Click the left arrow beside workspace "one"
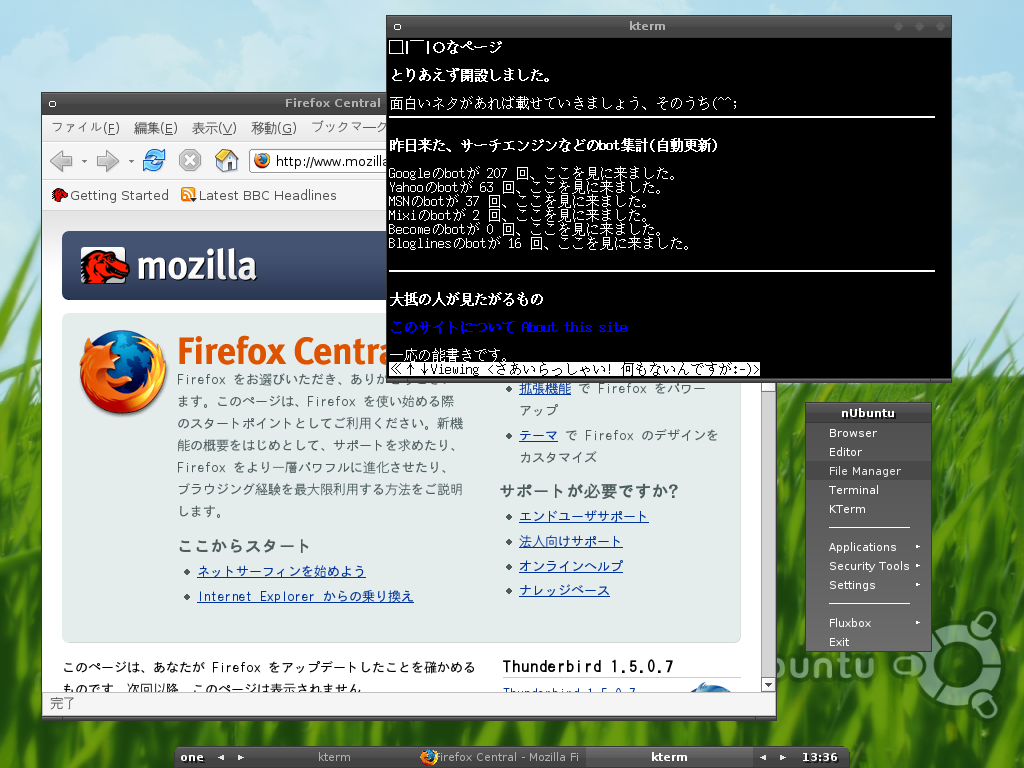This screenshot has height=768, width=1024. pyautogui.click(x=221, y=758)
